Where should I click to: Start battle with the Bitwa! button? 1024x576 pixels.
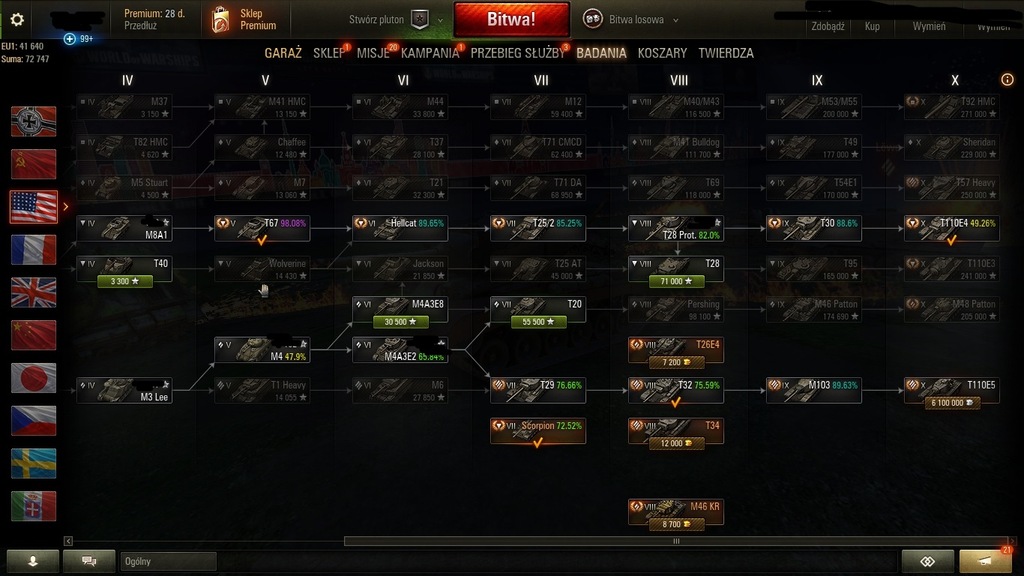(x=511, y=20)
